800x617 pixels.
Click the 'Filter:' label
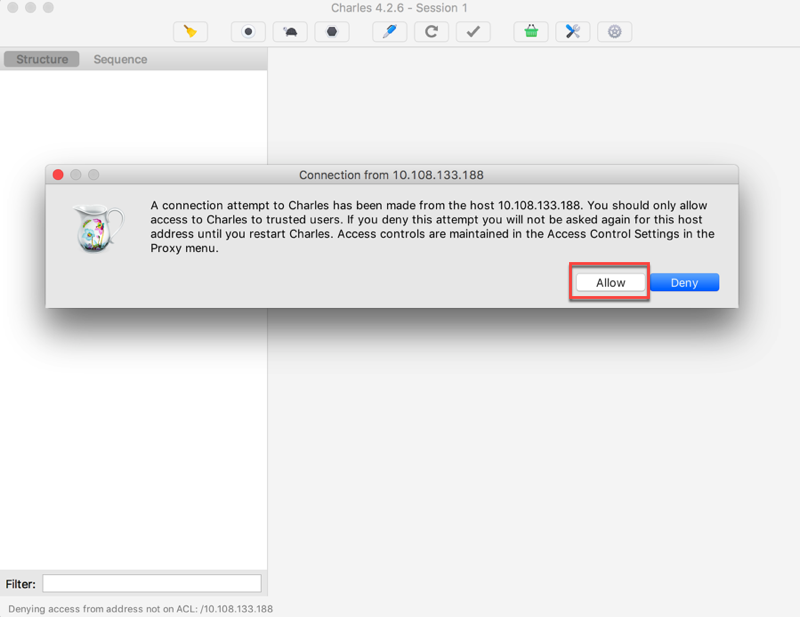click(x=20, y=584)
